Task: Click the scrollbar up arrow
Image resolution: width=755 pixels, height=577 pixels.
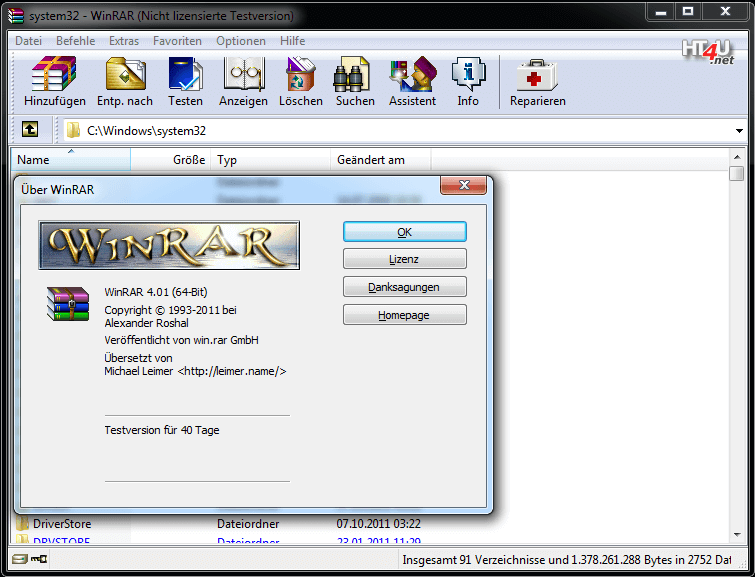Action: (x=737, y=157)
